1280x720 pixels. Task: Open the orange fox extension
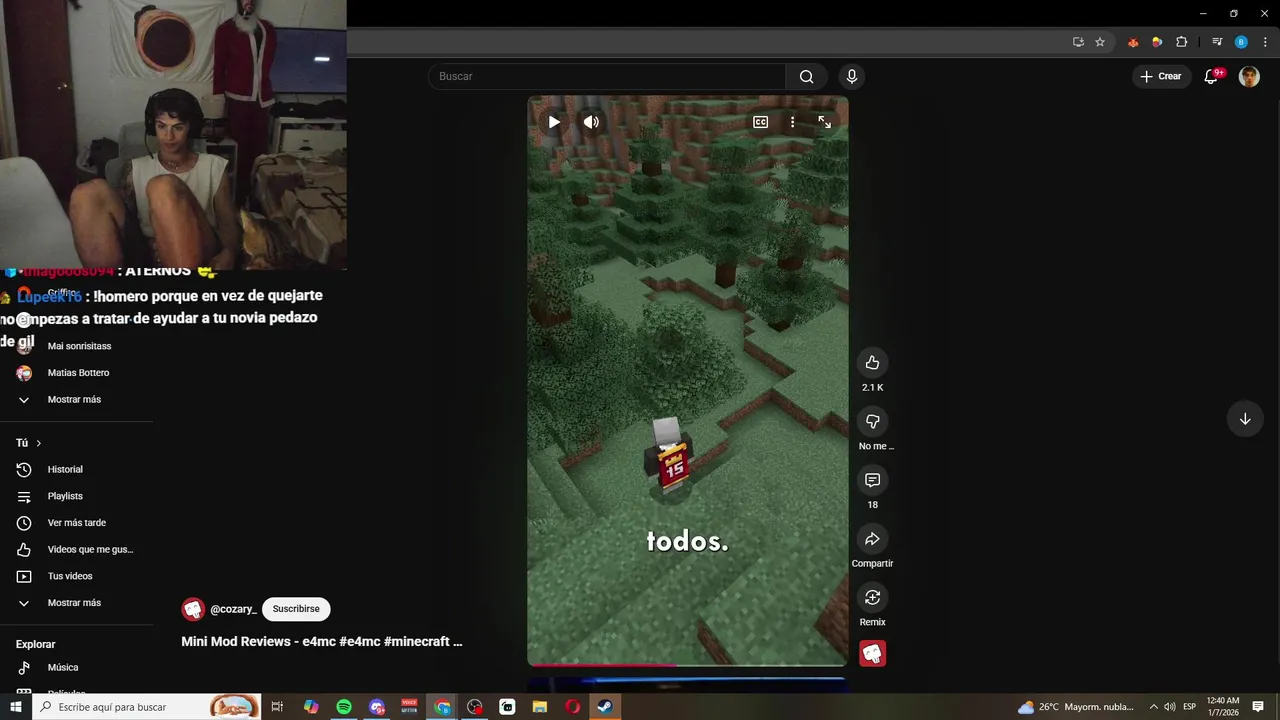[x=1133, y=42]
